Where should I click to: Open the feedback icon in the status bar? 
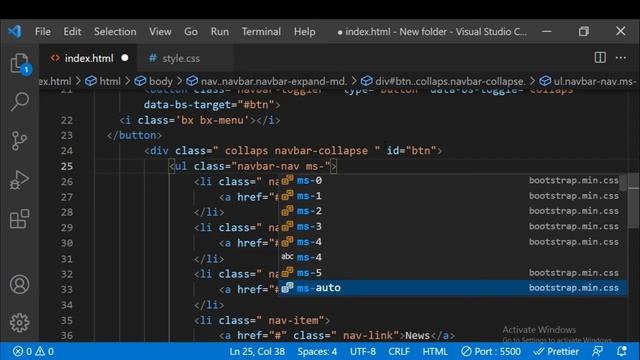click(598, 351)
